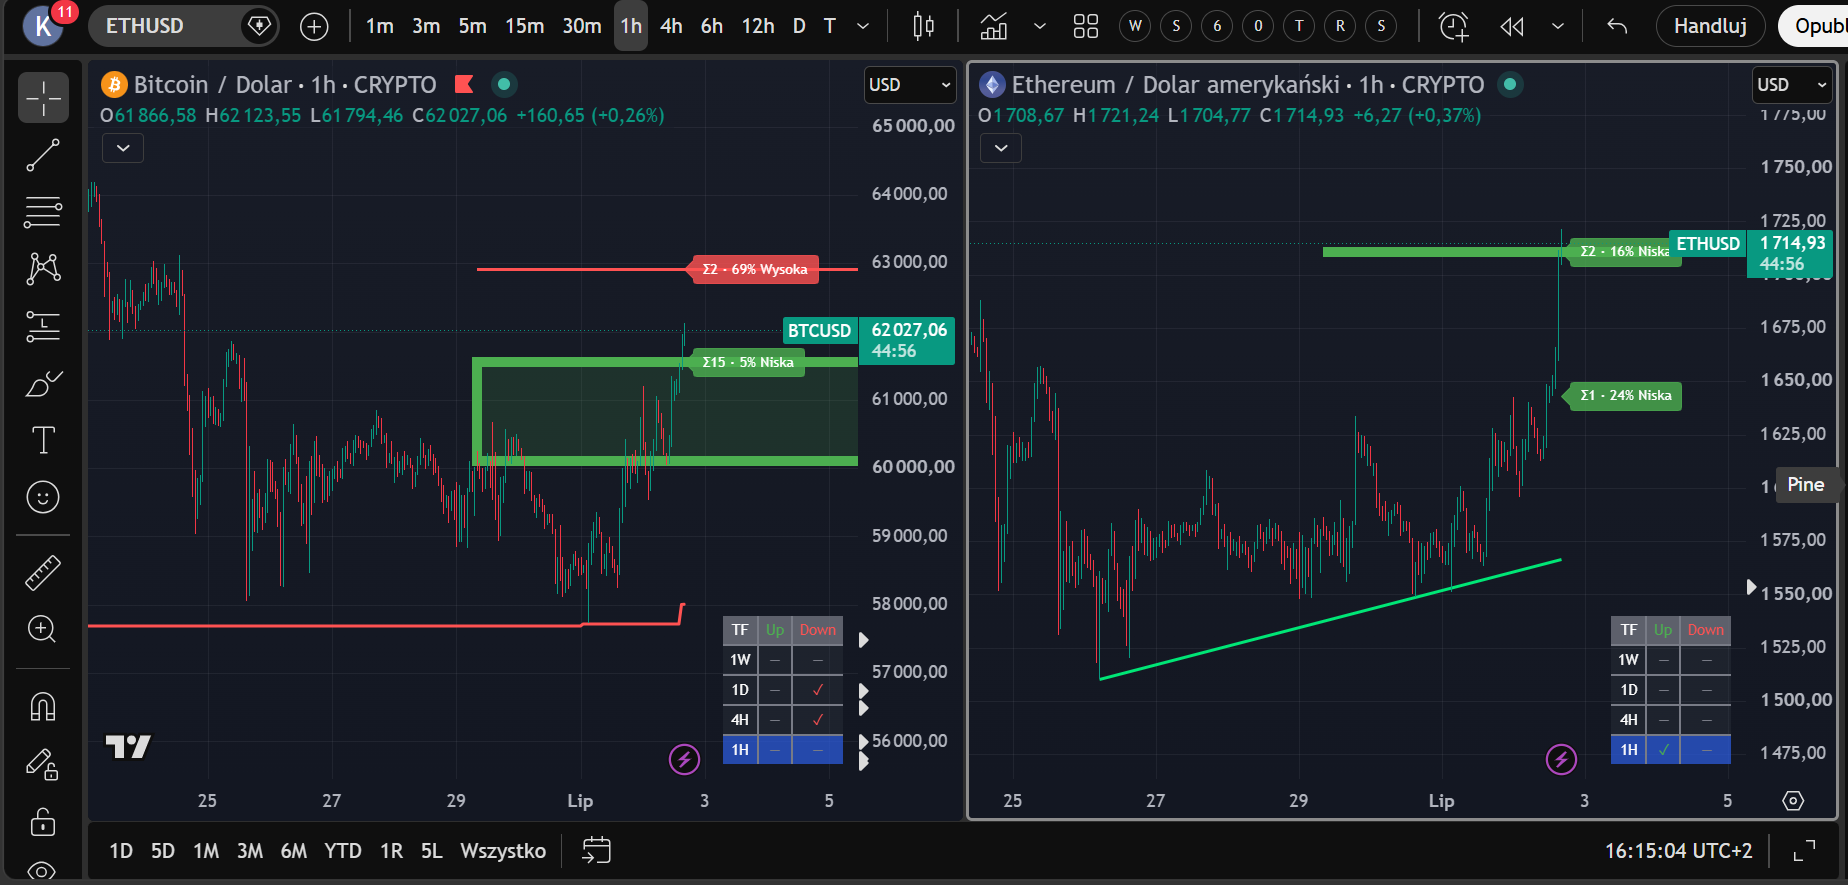The height and width of the screenshot is (885, 1848).
Task: Set range to 1D
Action: click(x=121, y=851)
